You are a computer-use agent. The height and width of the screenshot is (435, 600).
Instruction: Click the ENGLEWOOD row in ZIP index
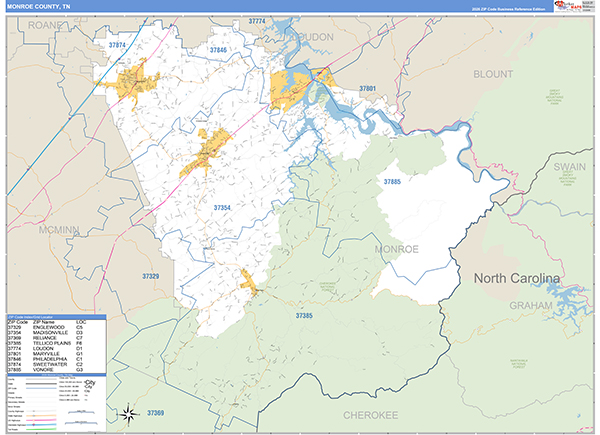[x=56, y=327]
